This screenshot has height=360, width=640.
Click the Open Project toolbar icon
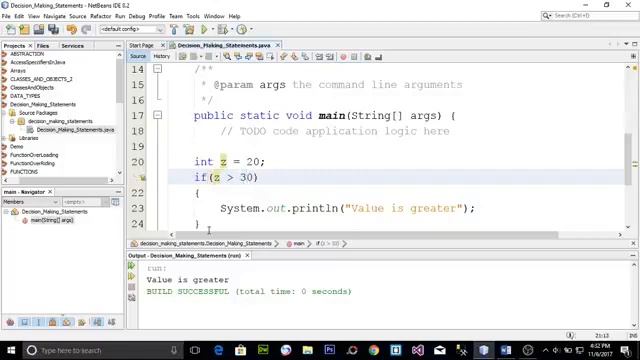click(x=39, y=29)
